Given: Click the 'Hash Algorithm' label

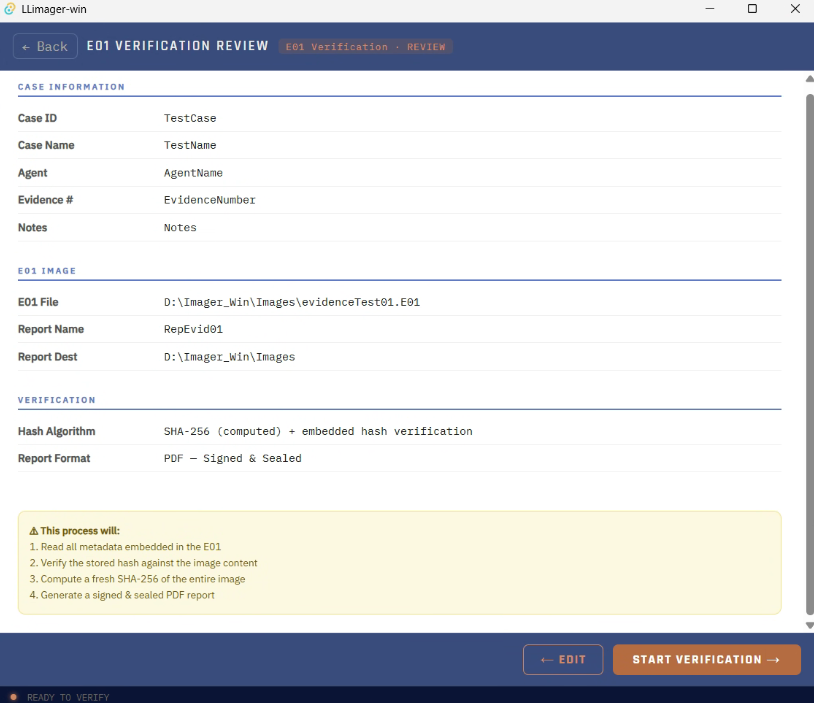Looking at the screenshot, I should click(57, 431).
